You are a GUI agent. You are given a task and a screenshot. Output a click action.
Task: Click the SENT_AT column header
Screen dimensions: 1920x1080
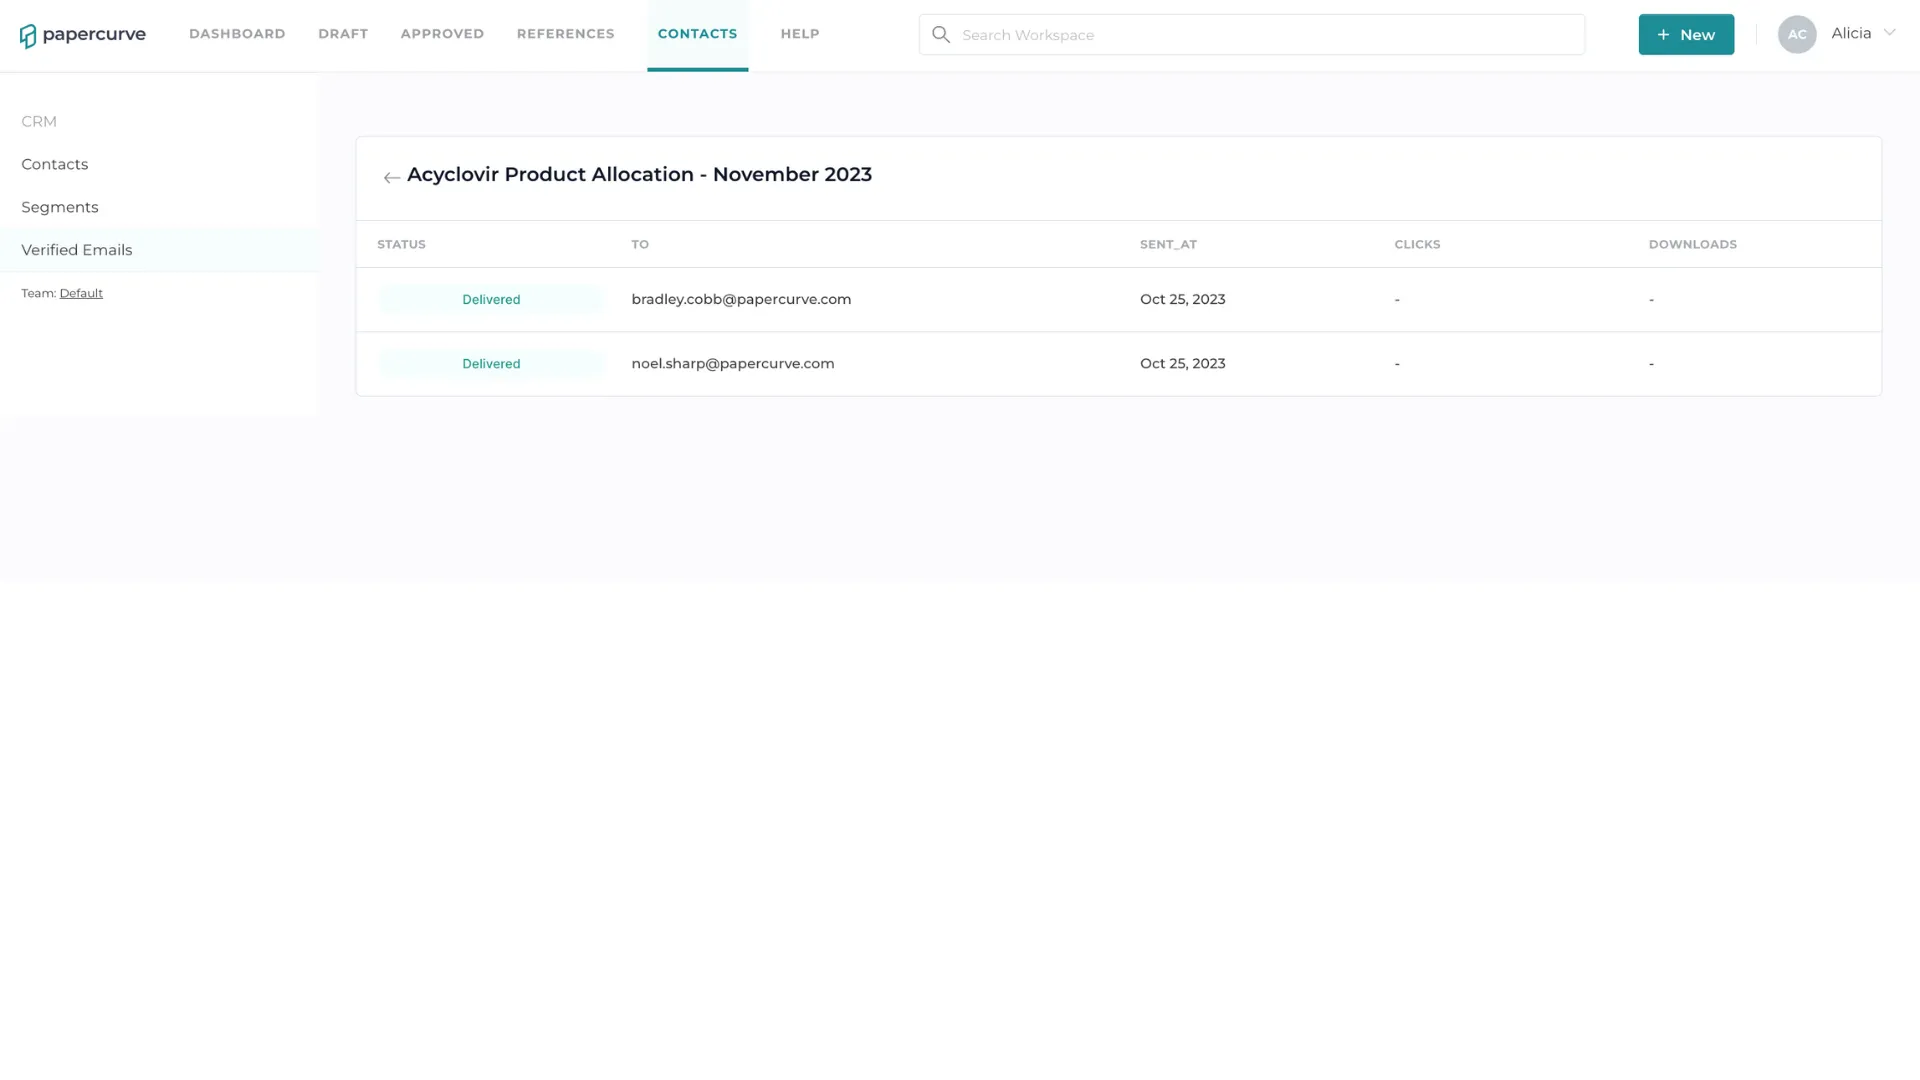click(1168, 244)
